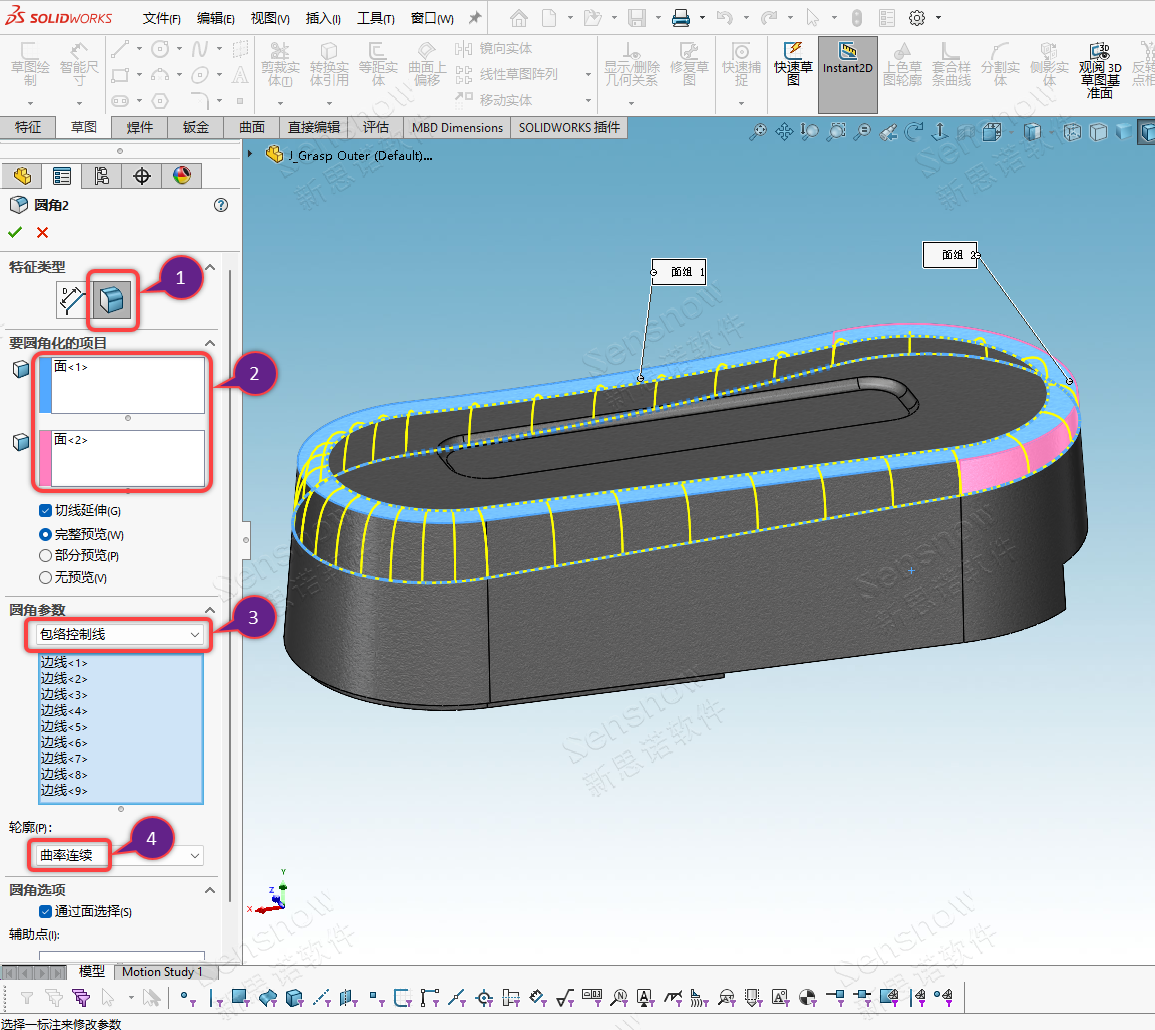Image resolution: width=1155 pixels, height=1030 pixels.
Task: Open the 插入 menu
Action: 320,19
